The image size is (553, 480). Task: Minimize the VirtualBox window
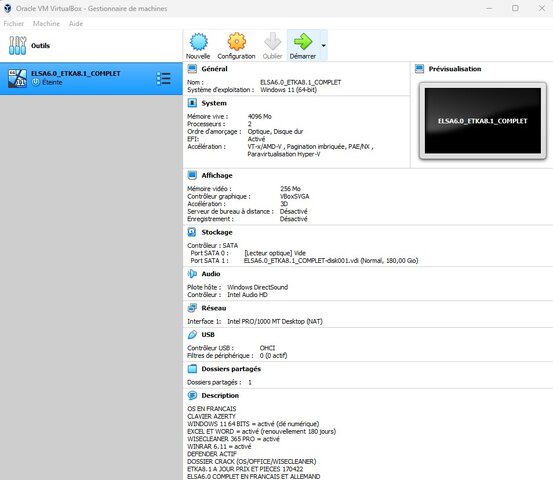pos(489,8)
